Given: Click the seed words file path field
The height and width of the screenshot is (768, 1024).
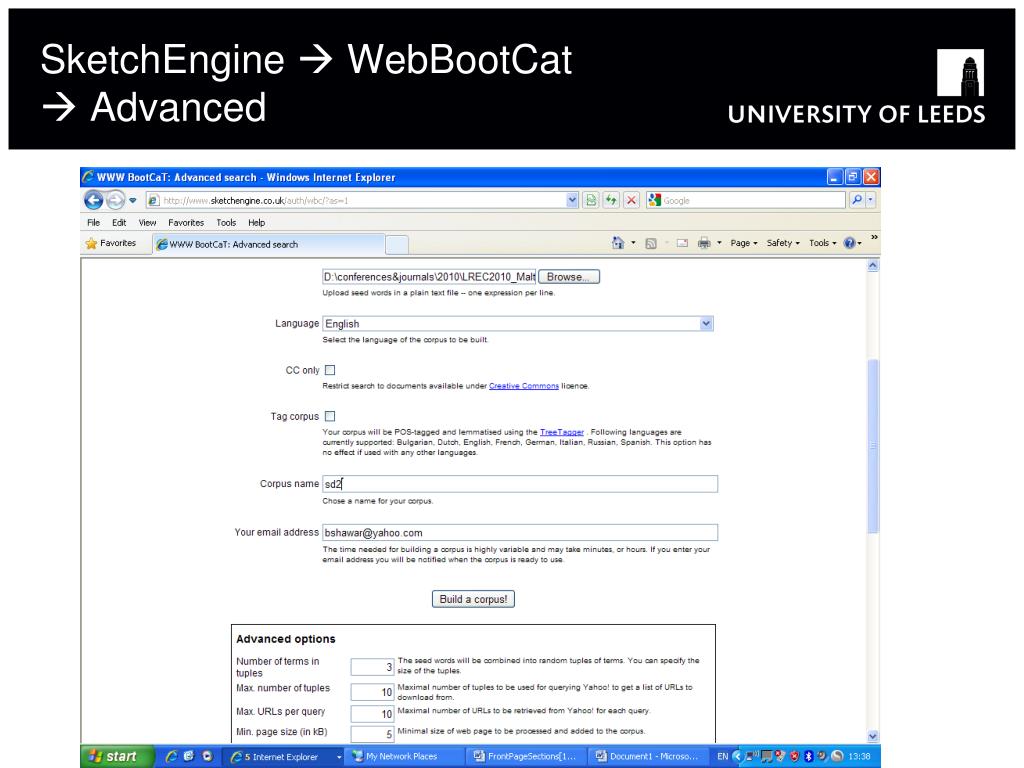Looking at the screenshot, I should tap(429, 277).
